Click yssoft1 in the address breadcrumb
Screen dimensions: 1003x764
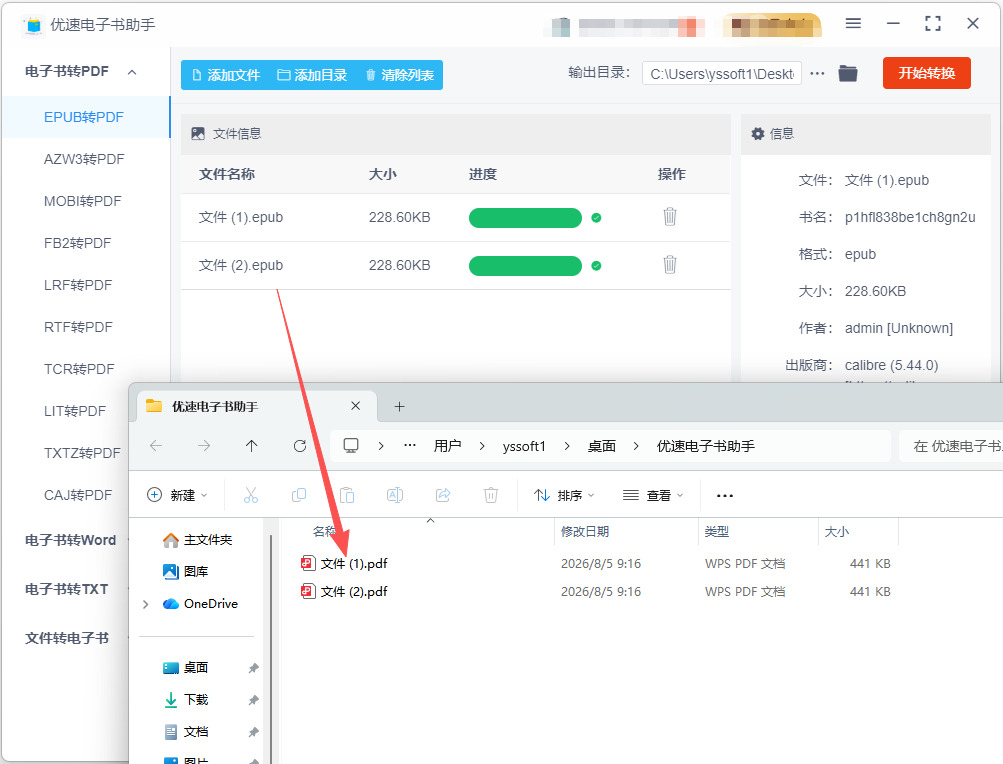524,446
